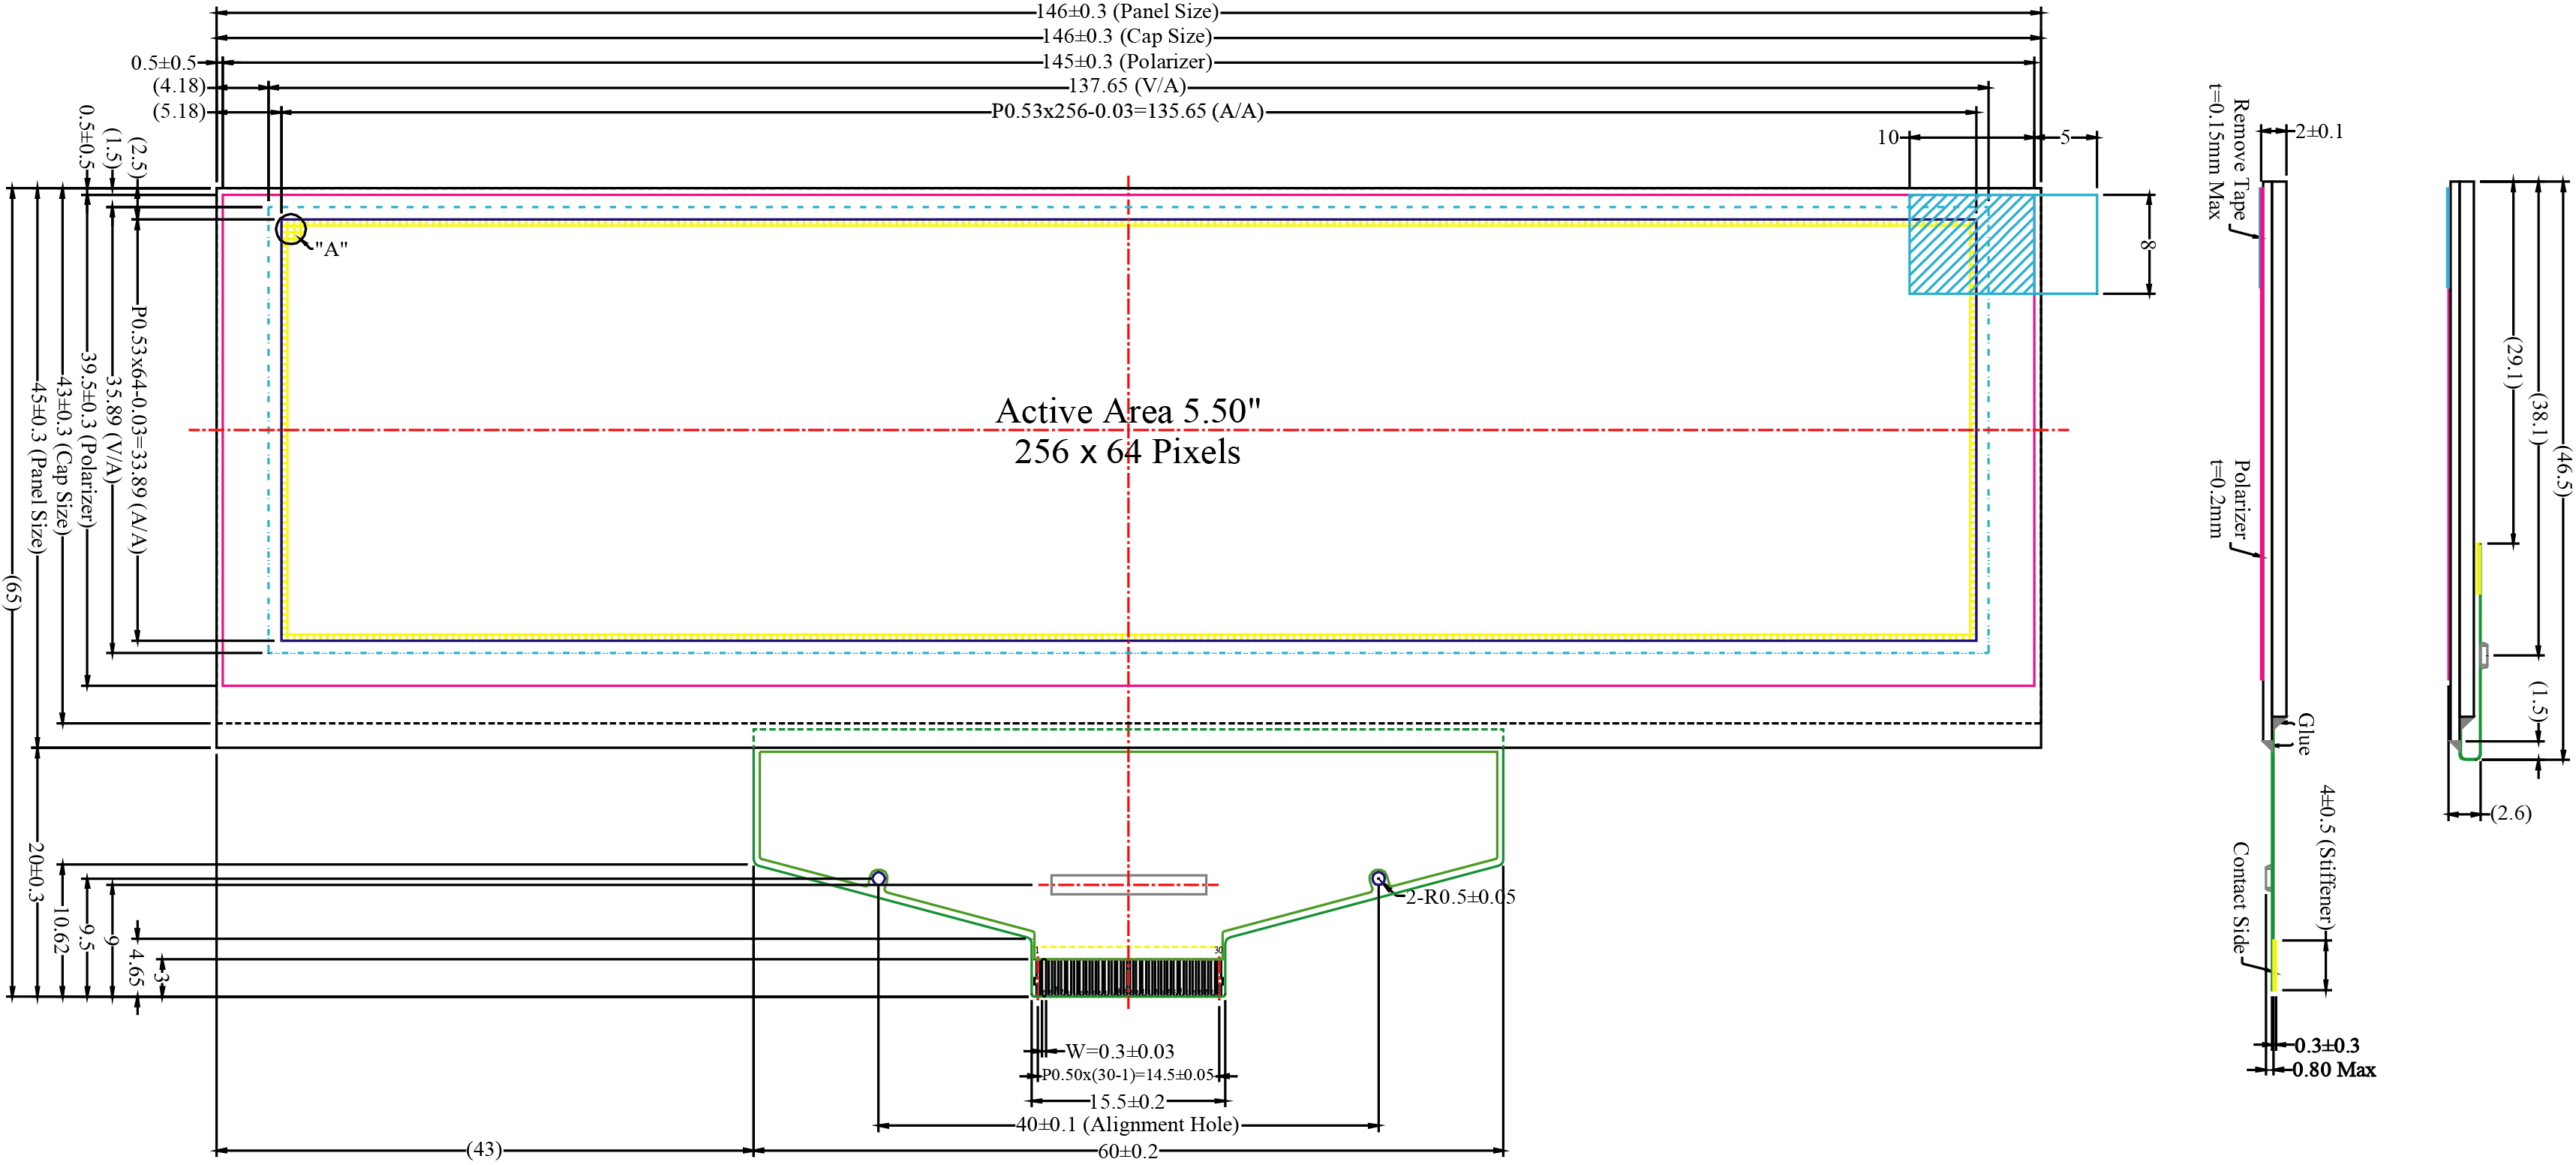Click the 'P0.50x(30-1)=14.5±0.05' pitch label
The width and height of the screenshot is (2576, 1165).
pos(1128,1076)
